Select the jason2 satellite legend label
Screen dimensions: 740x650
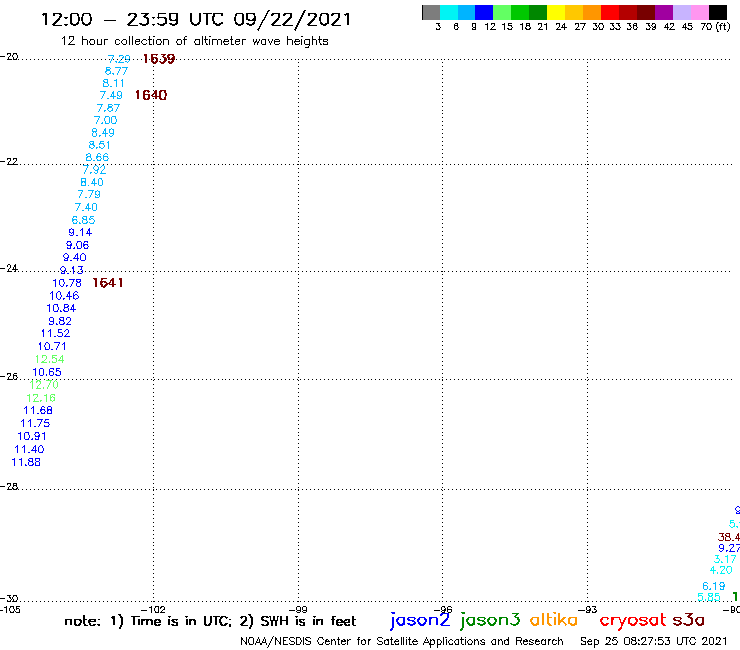tap(420, 620)
